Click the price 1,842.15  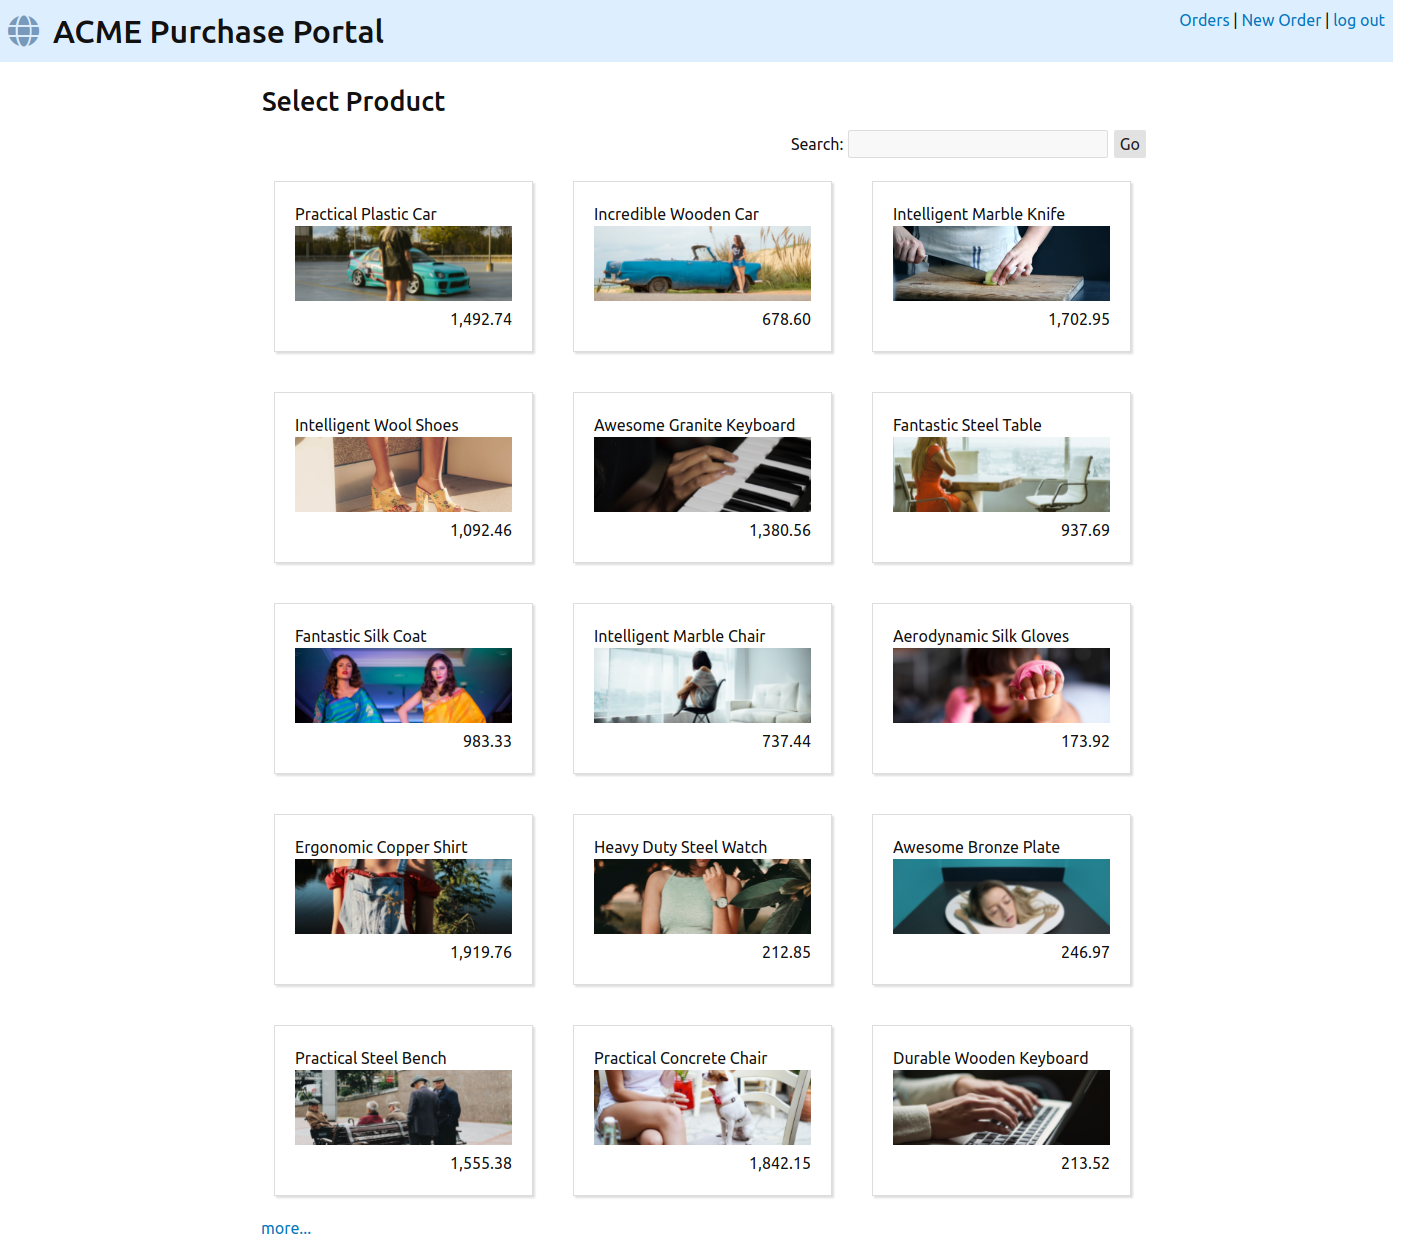coord(780,1163)
